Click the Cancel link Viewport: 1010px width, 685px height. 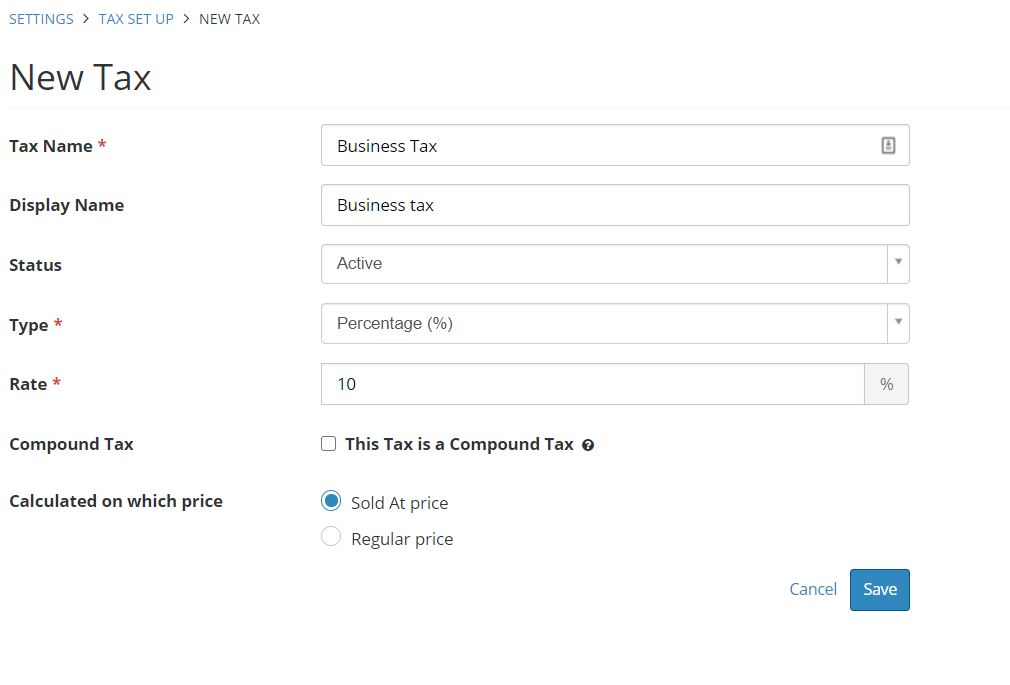point(813,589)
